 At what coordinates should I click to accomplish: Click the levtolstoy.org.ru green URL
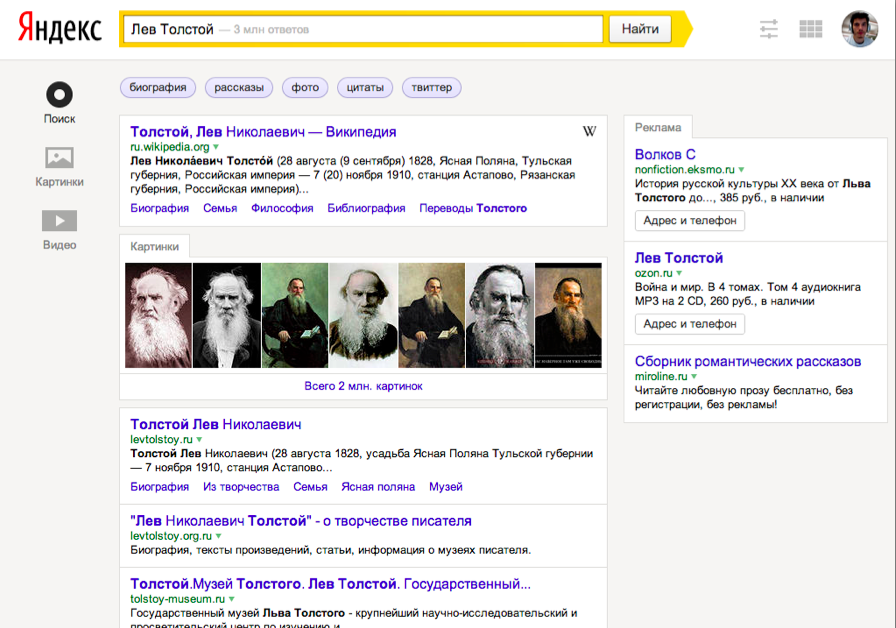171,536
